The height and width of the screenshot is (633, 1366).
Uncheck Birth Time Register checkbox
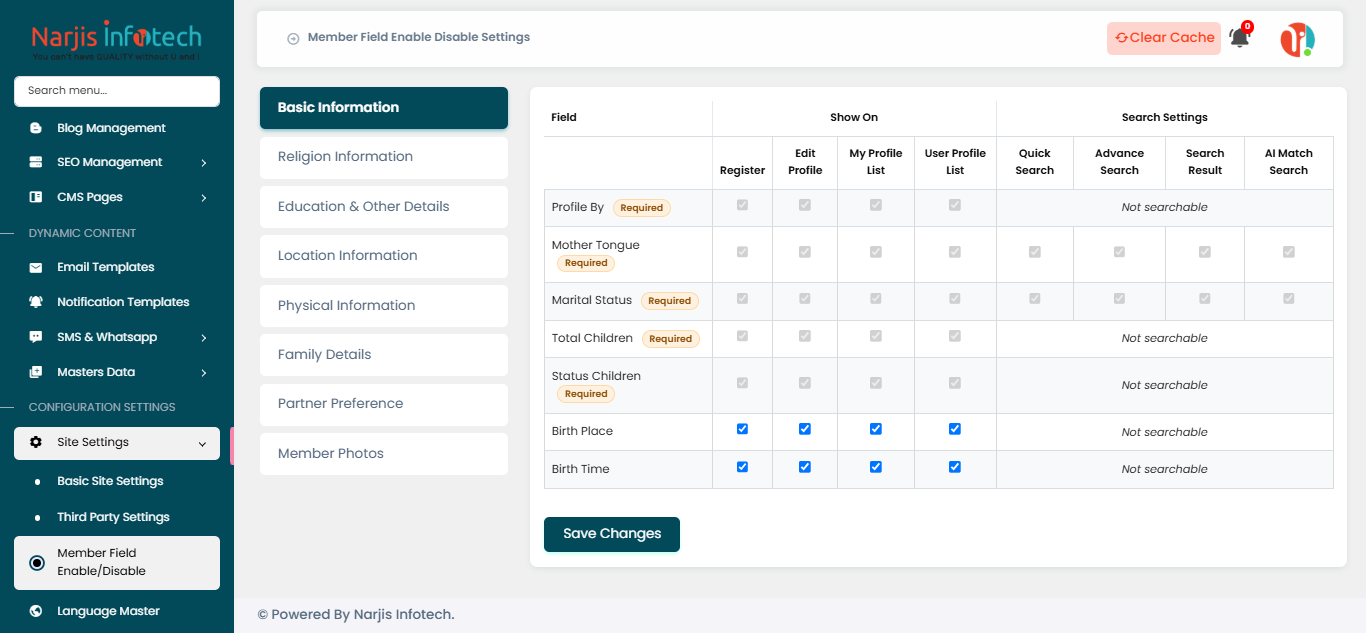[742, 467]
